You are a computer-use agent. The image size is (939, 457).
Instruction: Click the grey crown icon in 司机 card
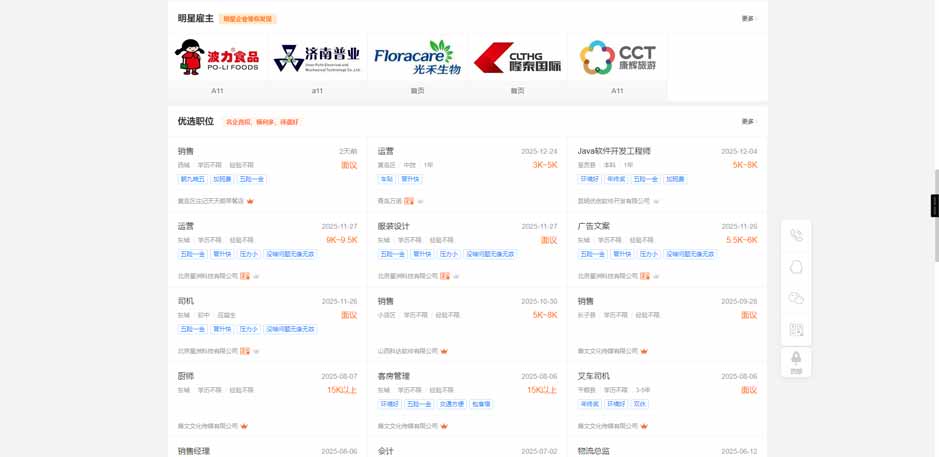click(x=256, y=351)
